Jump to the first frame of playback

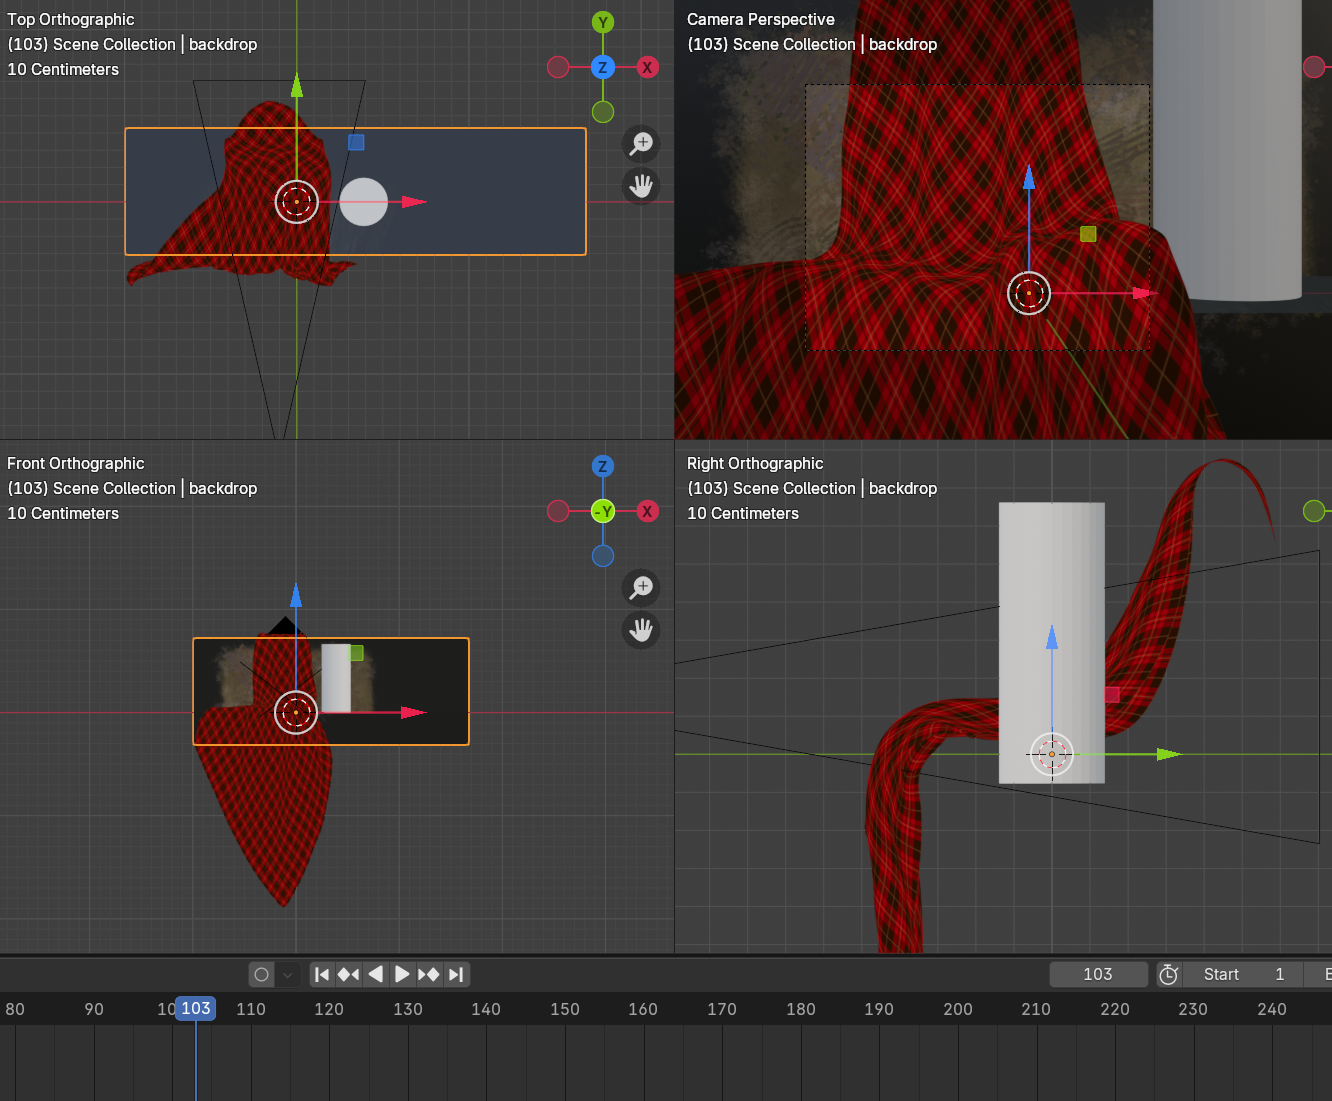322,974
